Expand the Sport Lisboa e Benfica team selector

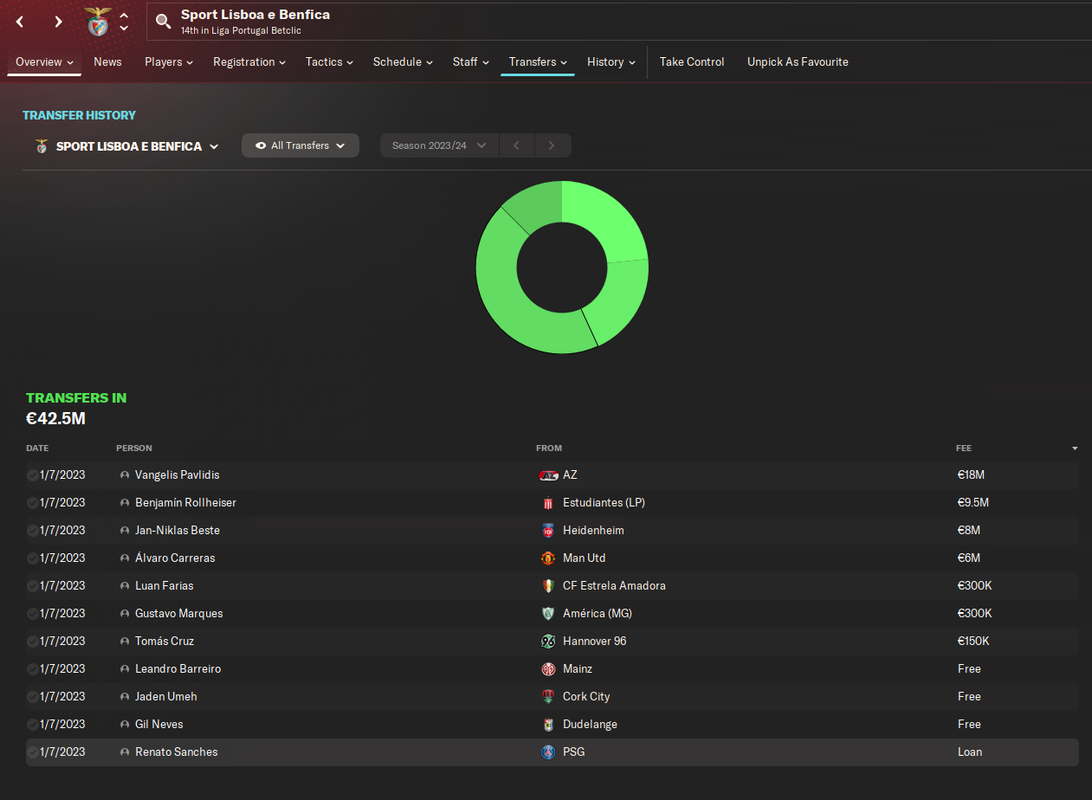click(127, 146)
